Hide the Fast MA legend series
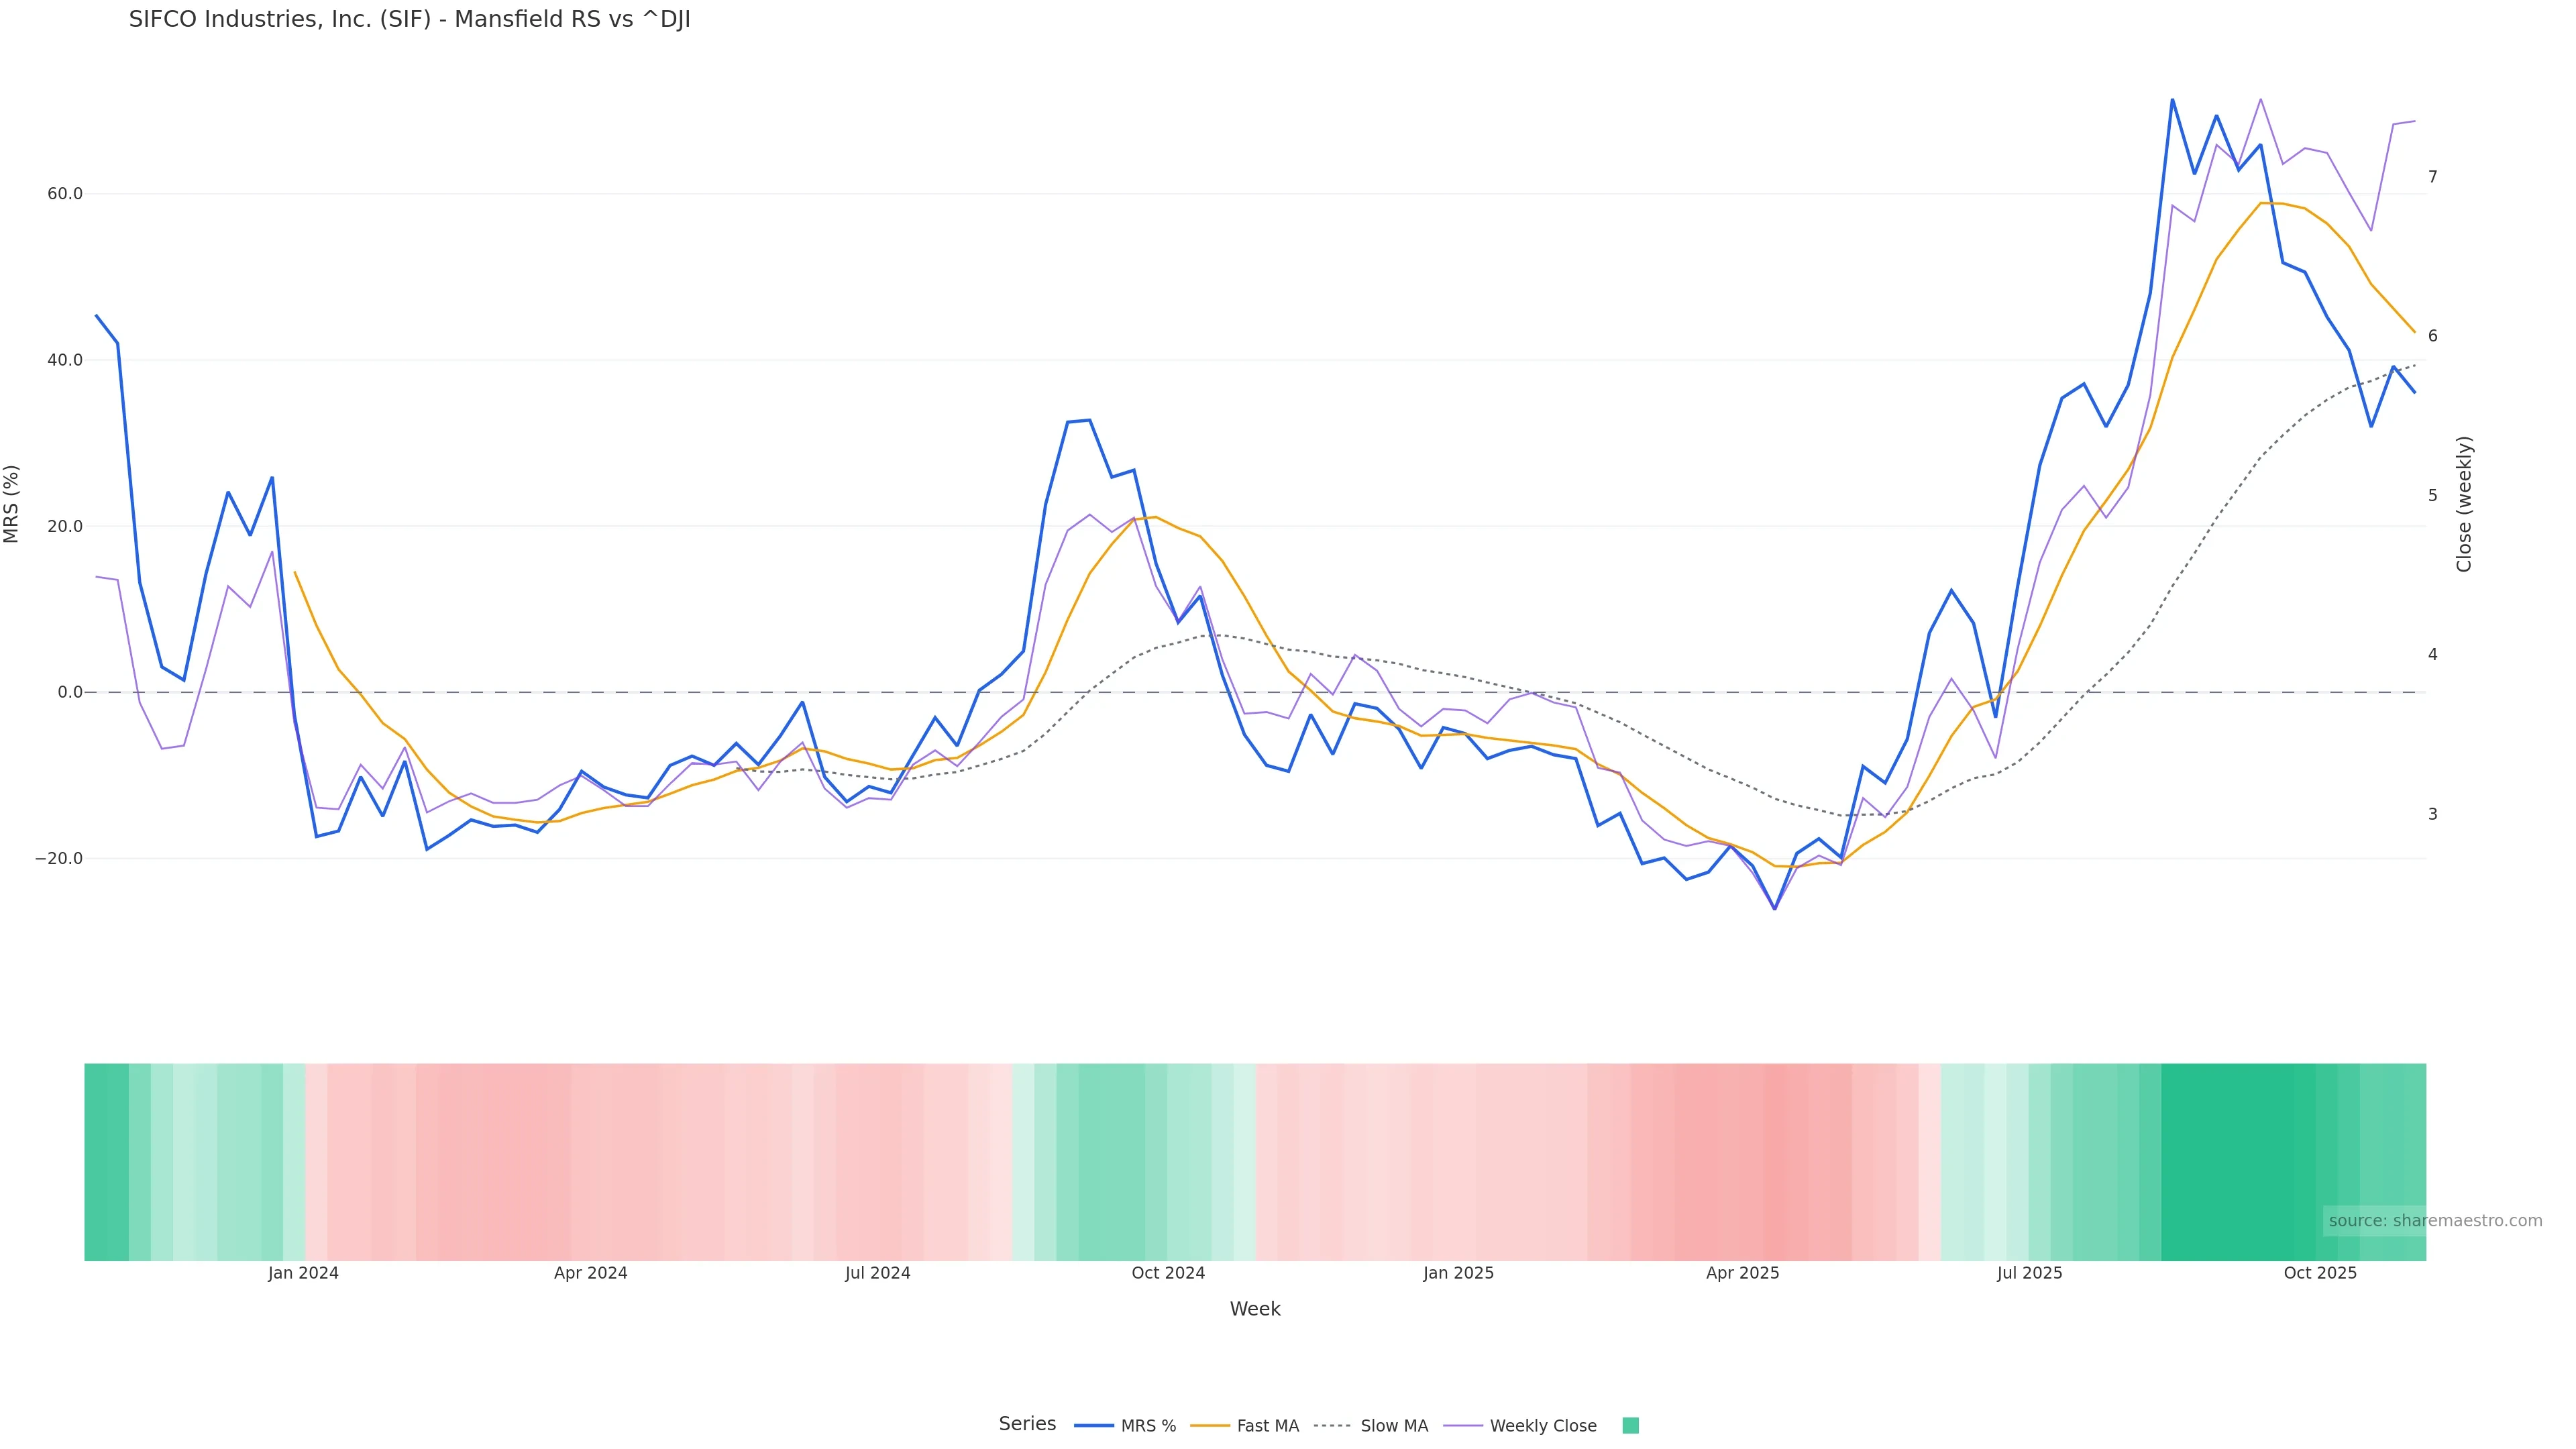The height and width of the screenshot is (1449, 2576). pos(1267,1426)
